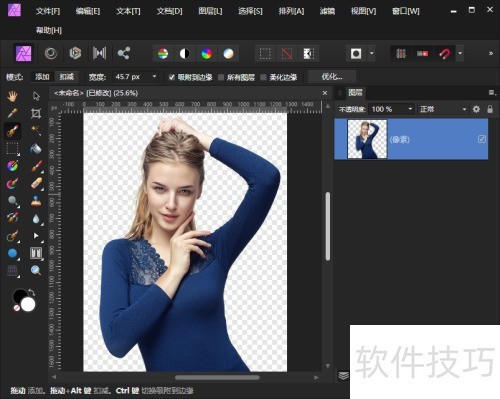The height and width of the screenshot is (399, 500).
Task: Select the Mesh Warp tool
Action: click(12, 271)
